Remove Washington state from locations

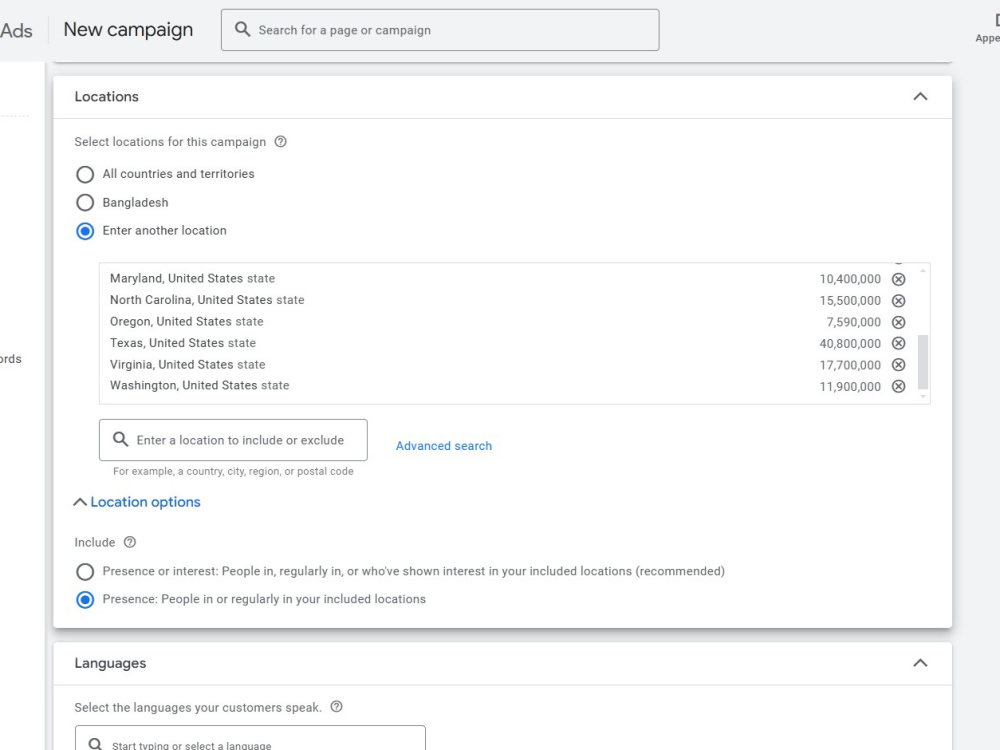pyautogui.click(x=898, y=386)
